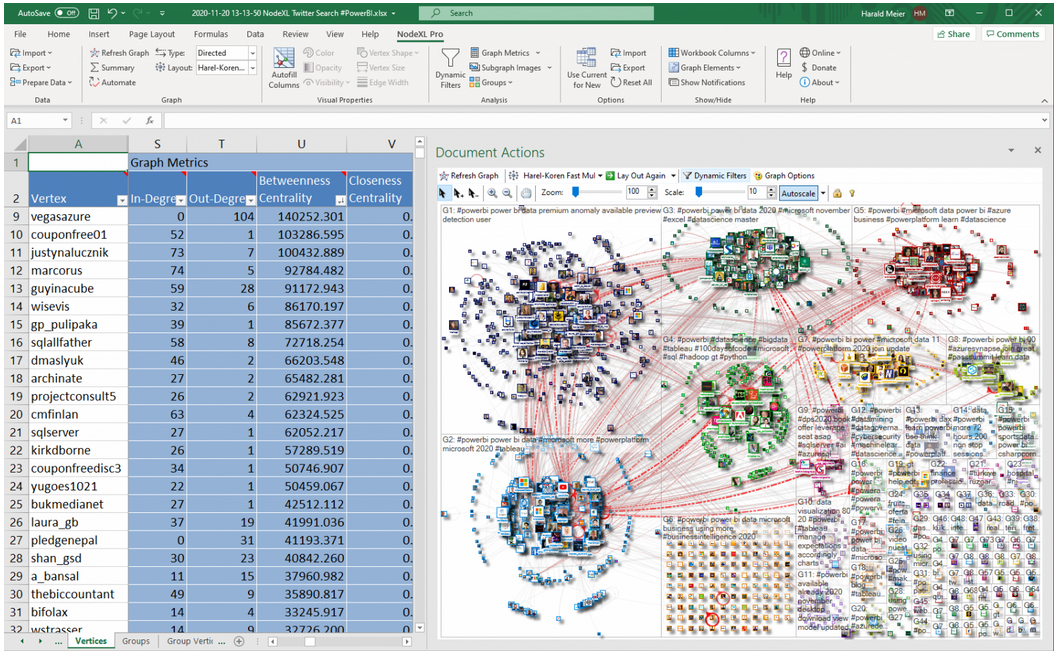1059x655 pixels.
Task: Open the Formulas ribbon tab
Action: 210,34
